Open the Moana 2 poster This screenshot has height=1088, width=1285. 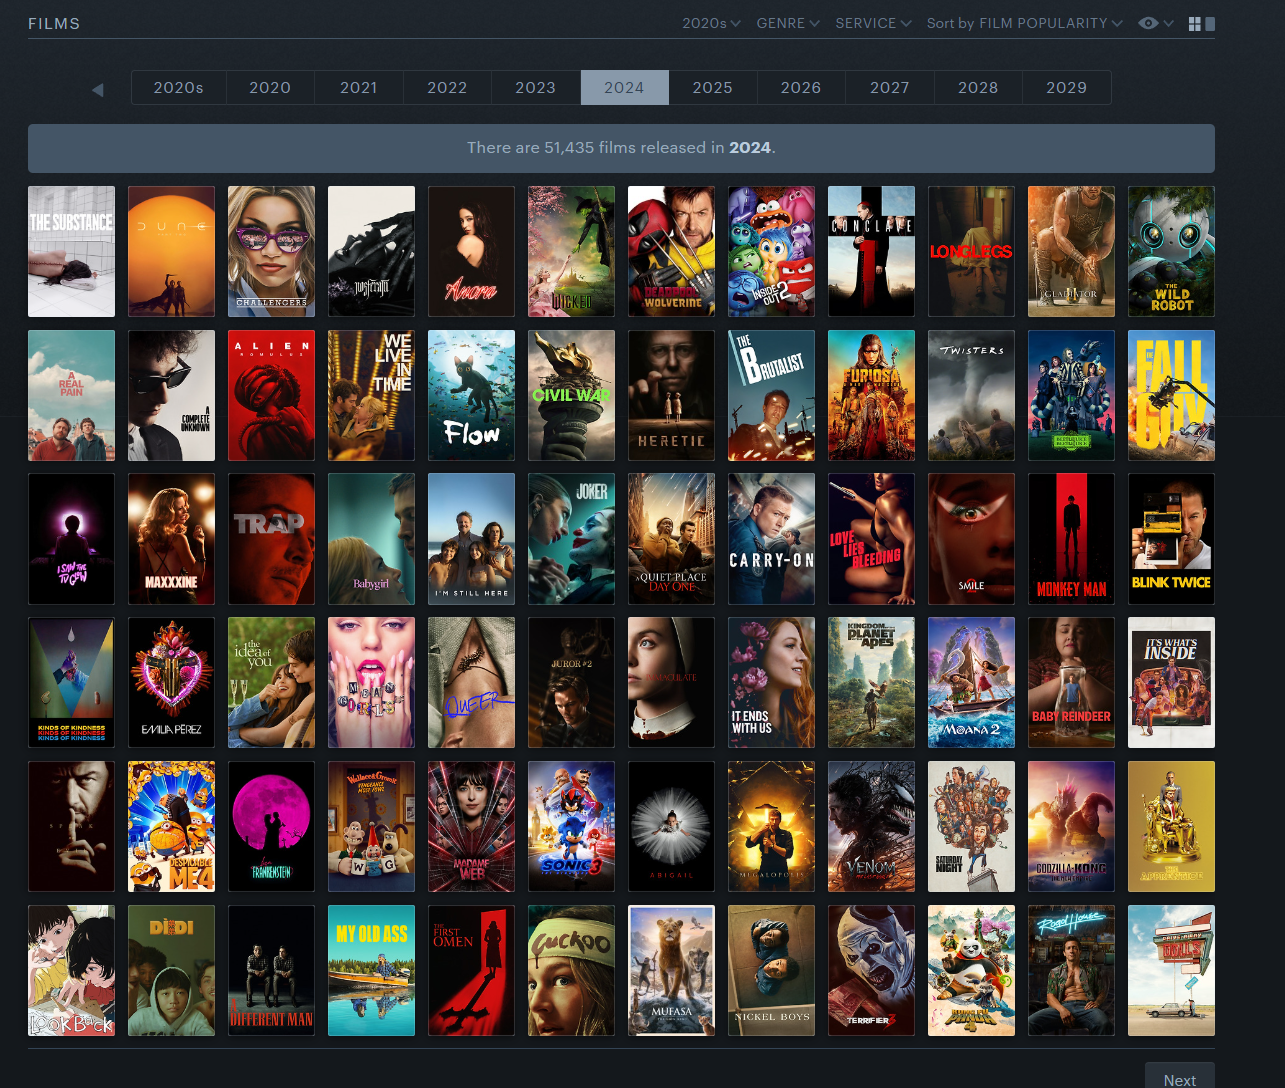click(x=971, y=683)
